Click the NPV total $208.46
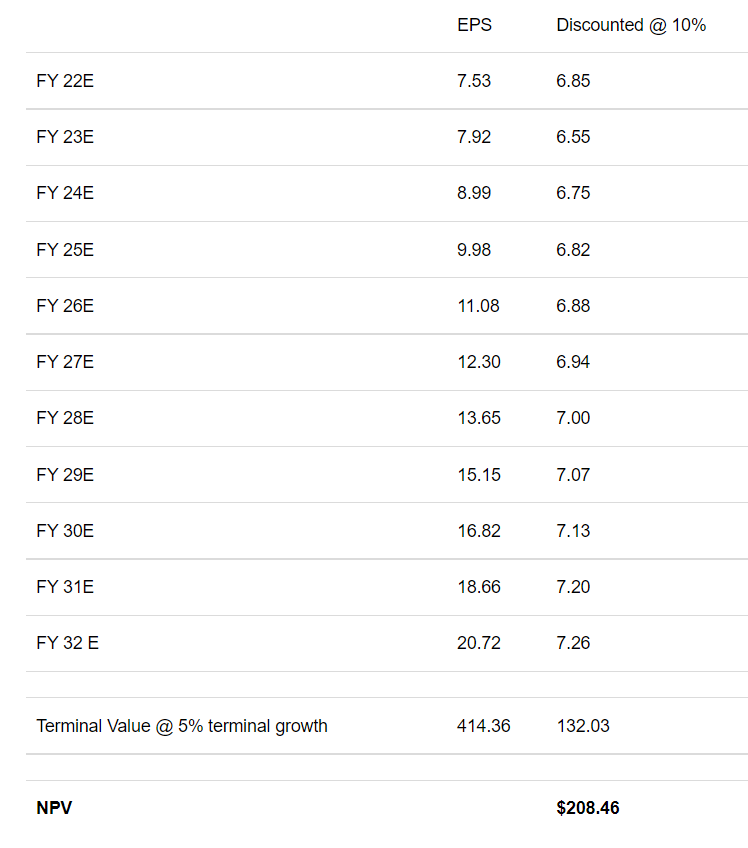This screenshot has height=848, width=748. point(588,808)
